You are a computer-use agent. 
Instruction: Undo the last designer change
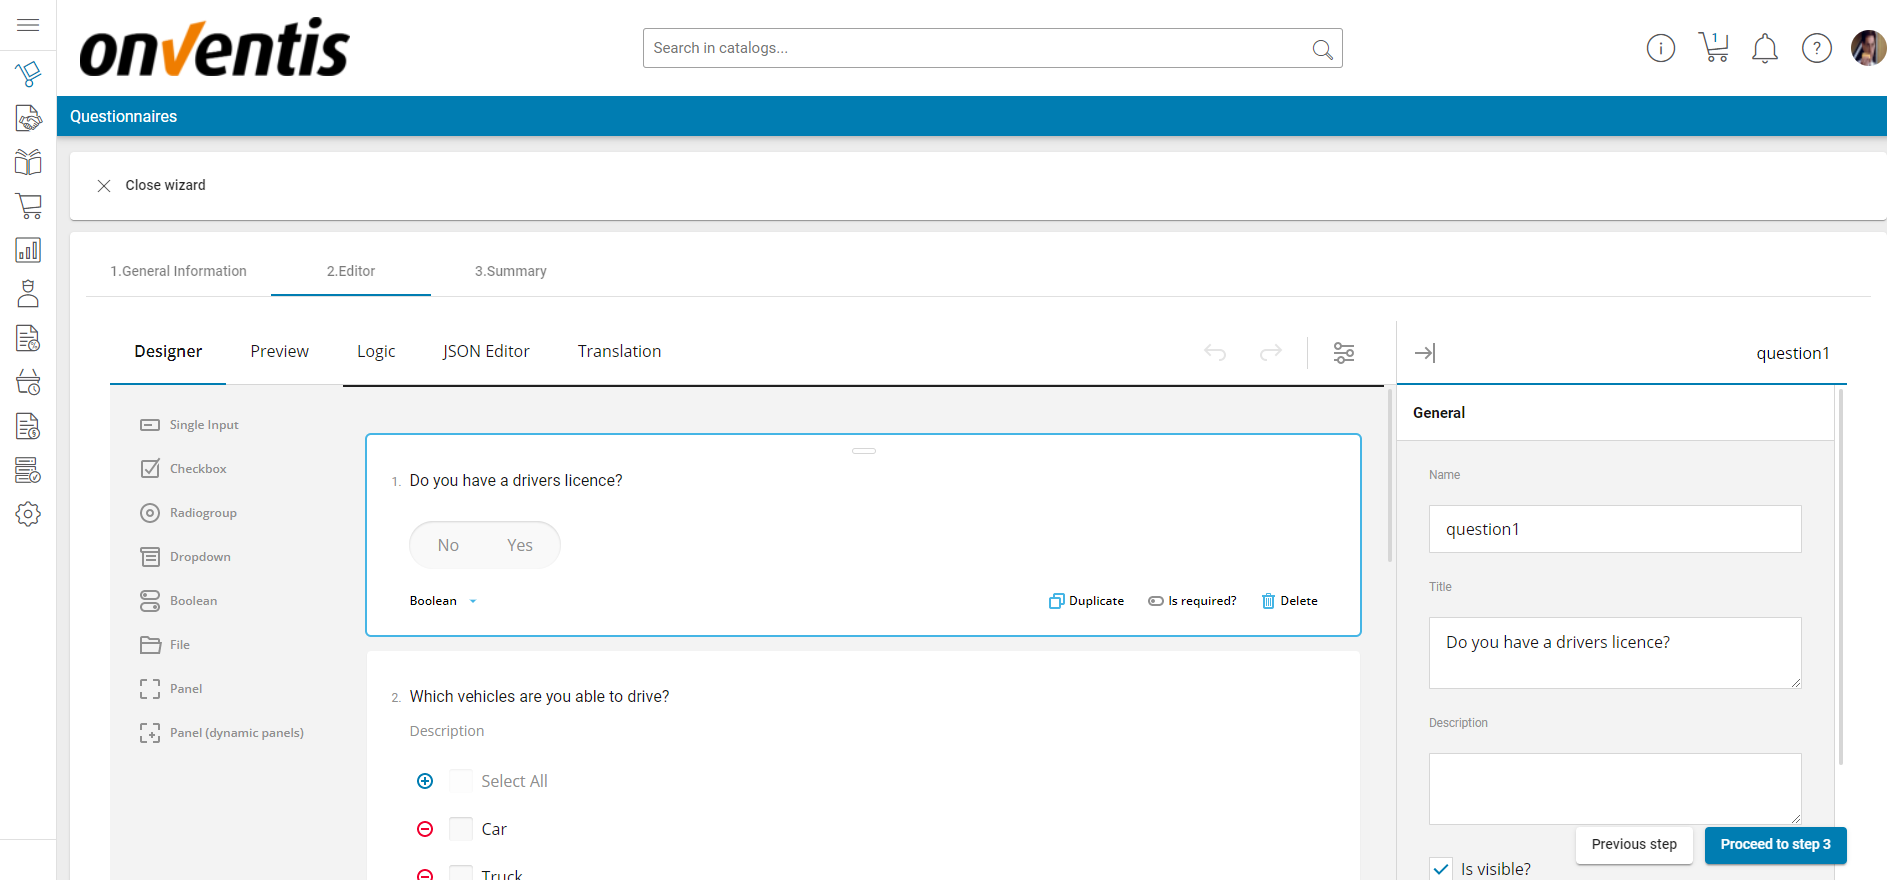pyautogui.click(x=1215, y=352)
